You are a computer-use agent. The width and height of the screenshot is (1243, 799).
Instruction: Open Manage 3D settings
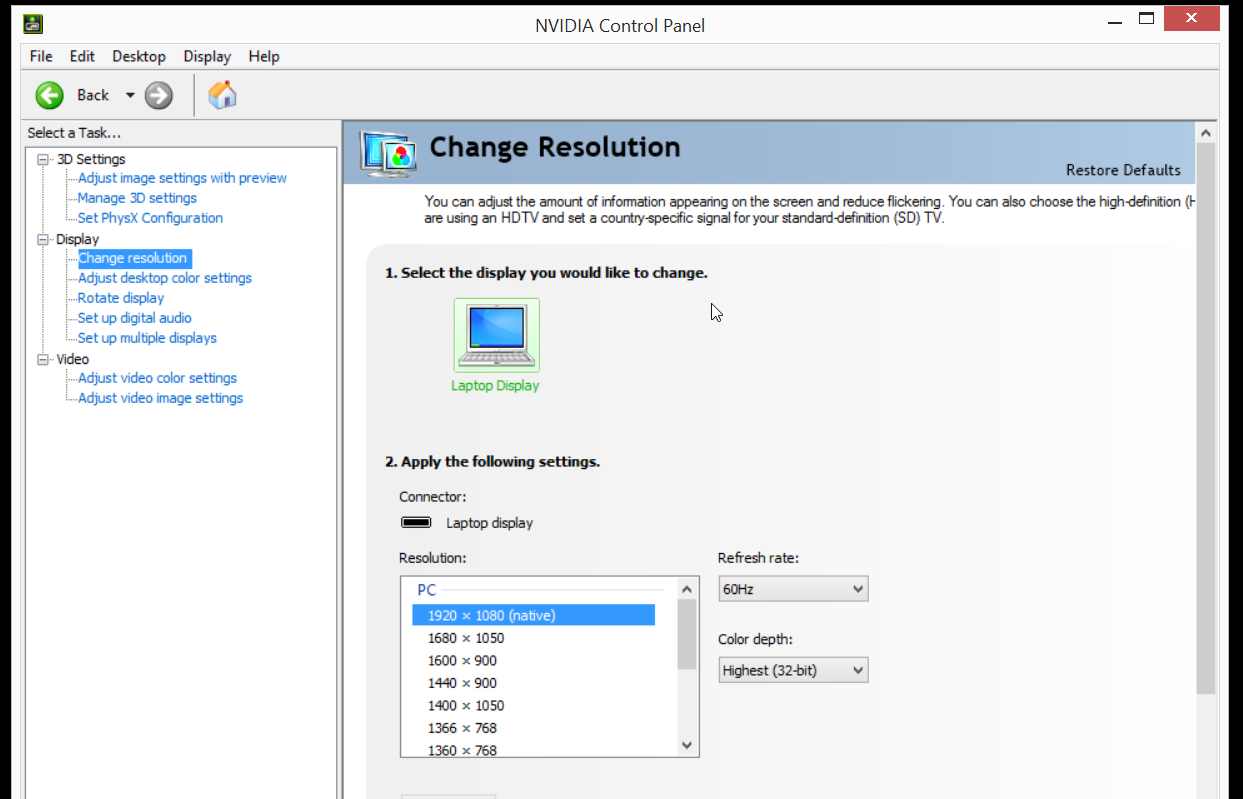click(x=137, y=198)
